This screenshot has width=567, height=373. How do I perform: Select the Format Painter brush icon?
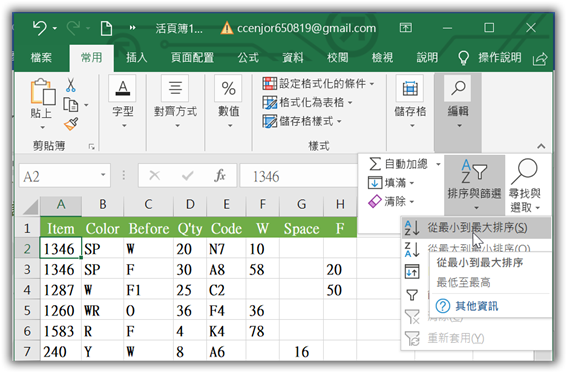71,124
